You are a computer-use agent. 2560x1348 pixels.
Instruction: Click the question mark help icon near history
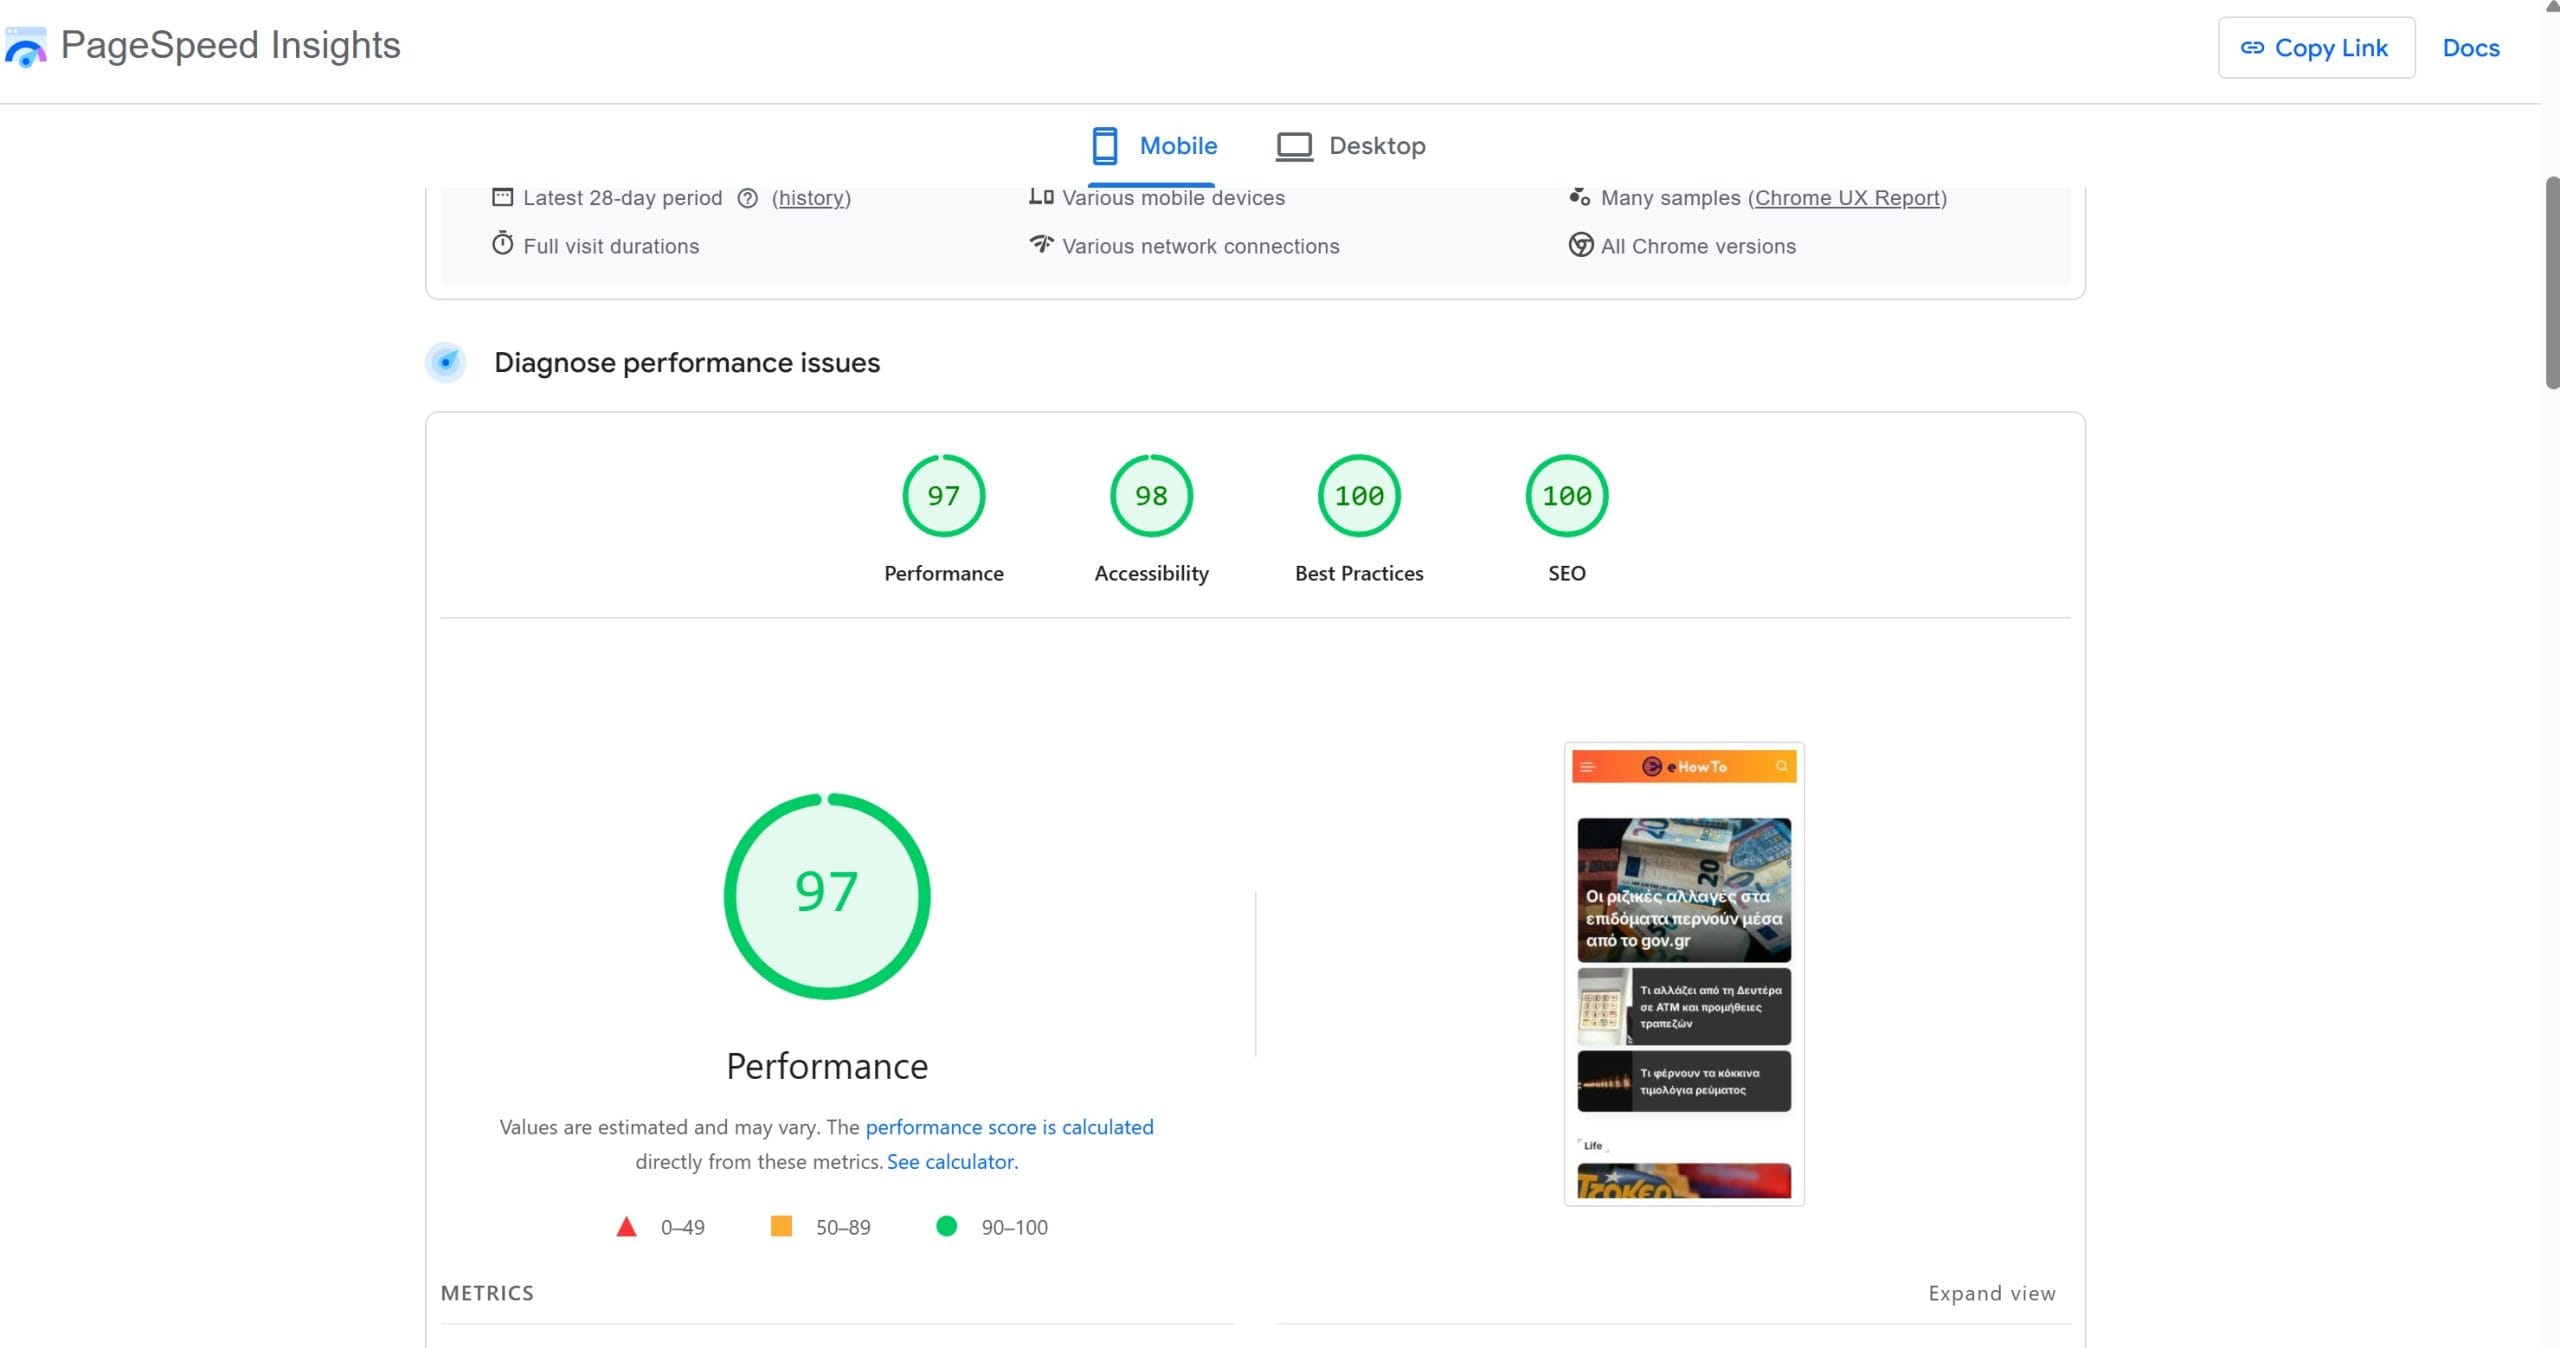click(x=747, y=198)
